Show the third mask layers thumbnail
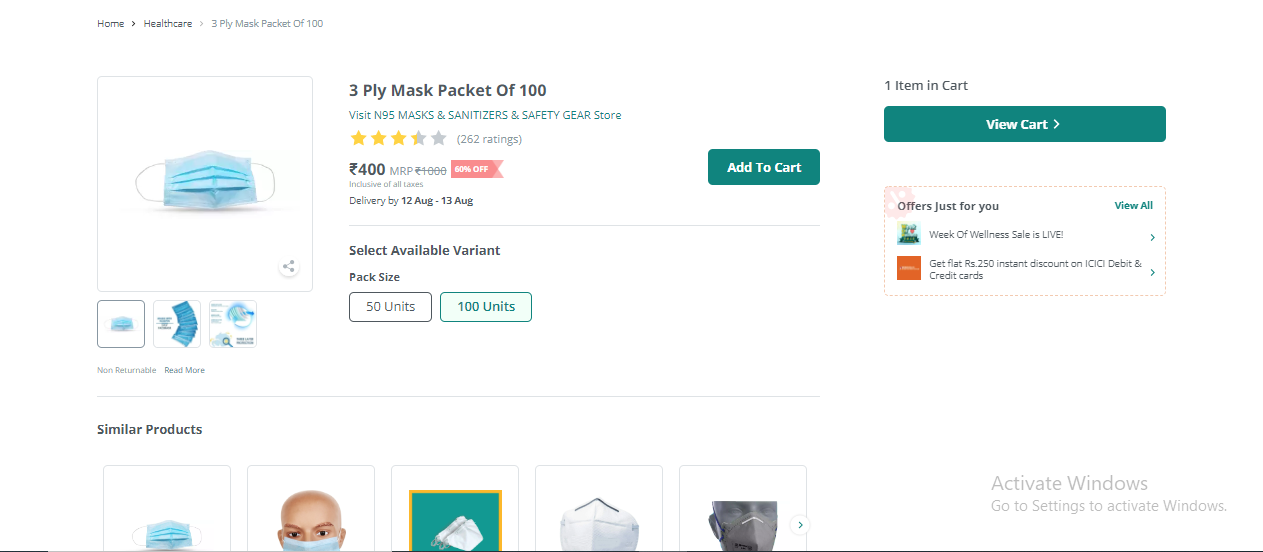1263x552 pixels. pyautogui.click(x=233, y=324)
